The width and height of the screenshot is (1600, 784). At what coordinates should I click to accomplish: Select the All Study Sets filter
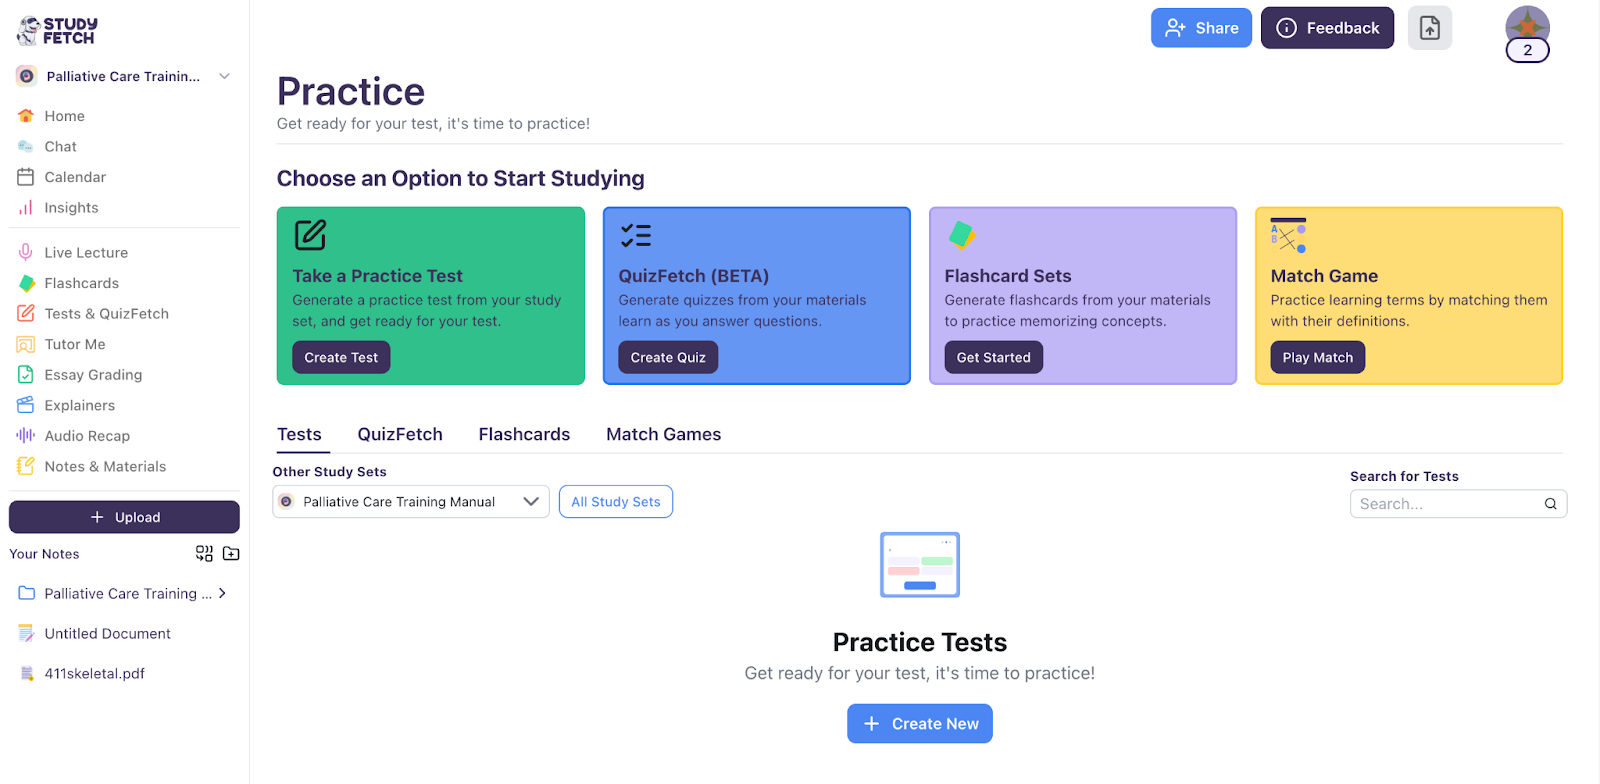(615, 501)
